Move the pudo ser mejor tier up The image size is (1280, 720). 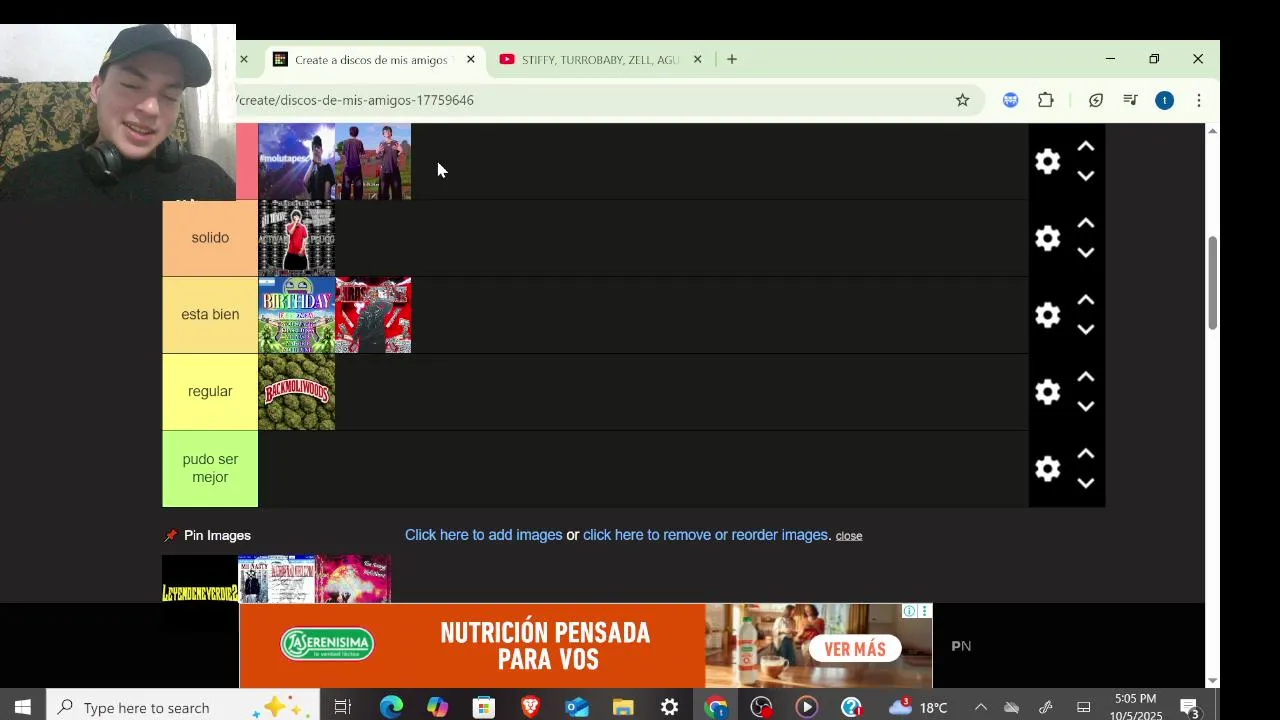coord(1085,455)
